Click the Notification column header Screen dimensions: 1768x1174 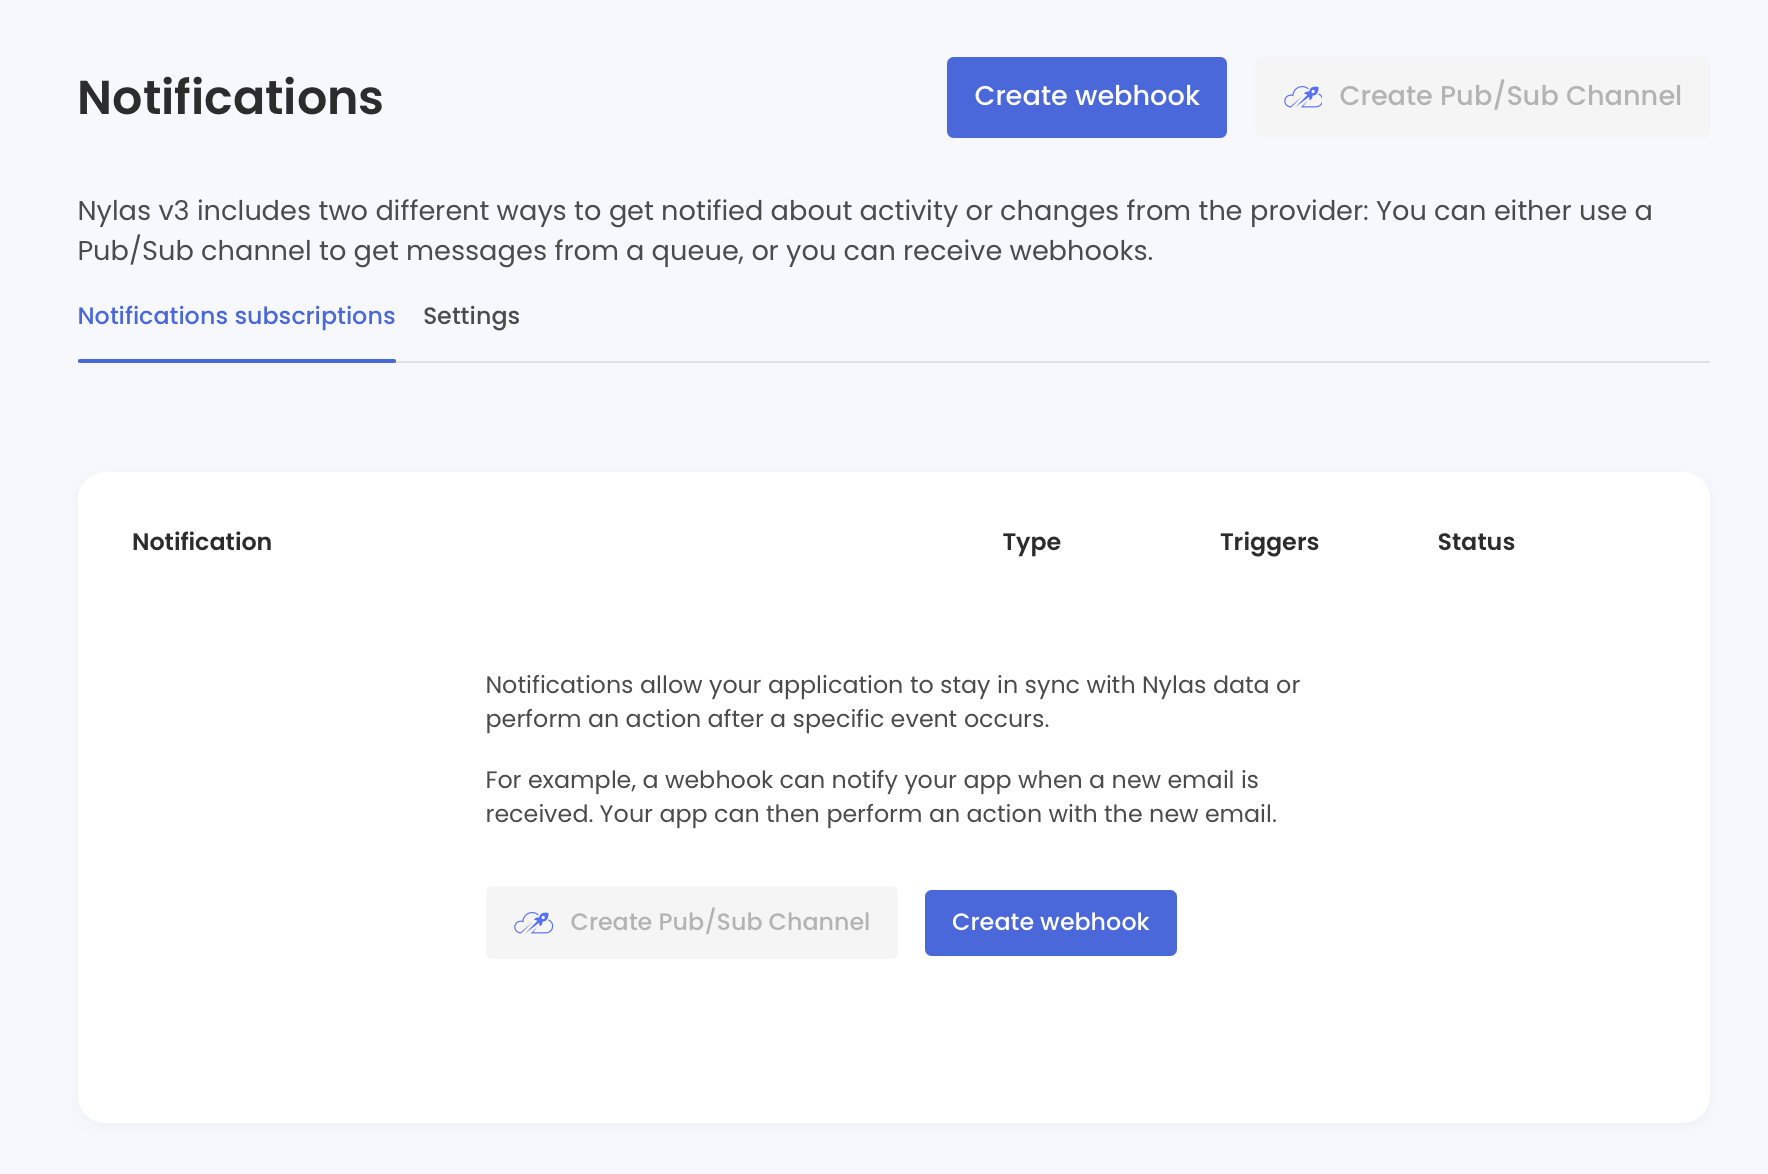tap(202, 542)
